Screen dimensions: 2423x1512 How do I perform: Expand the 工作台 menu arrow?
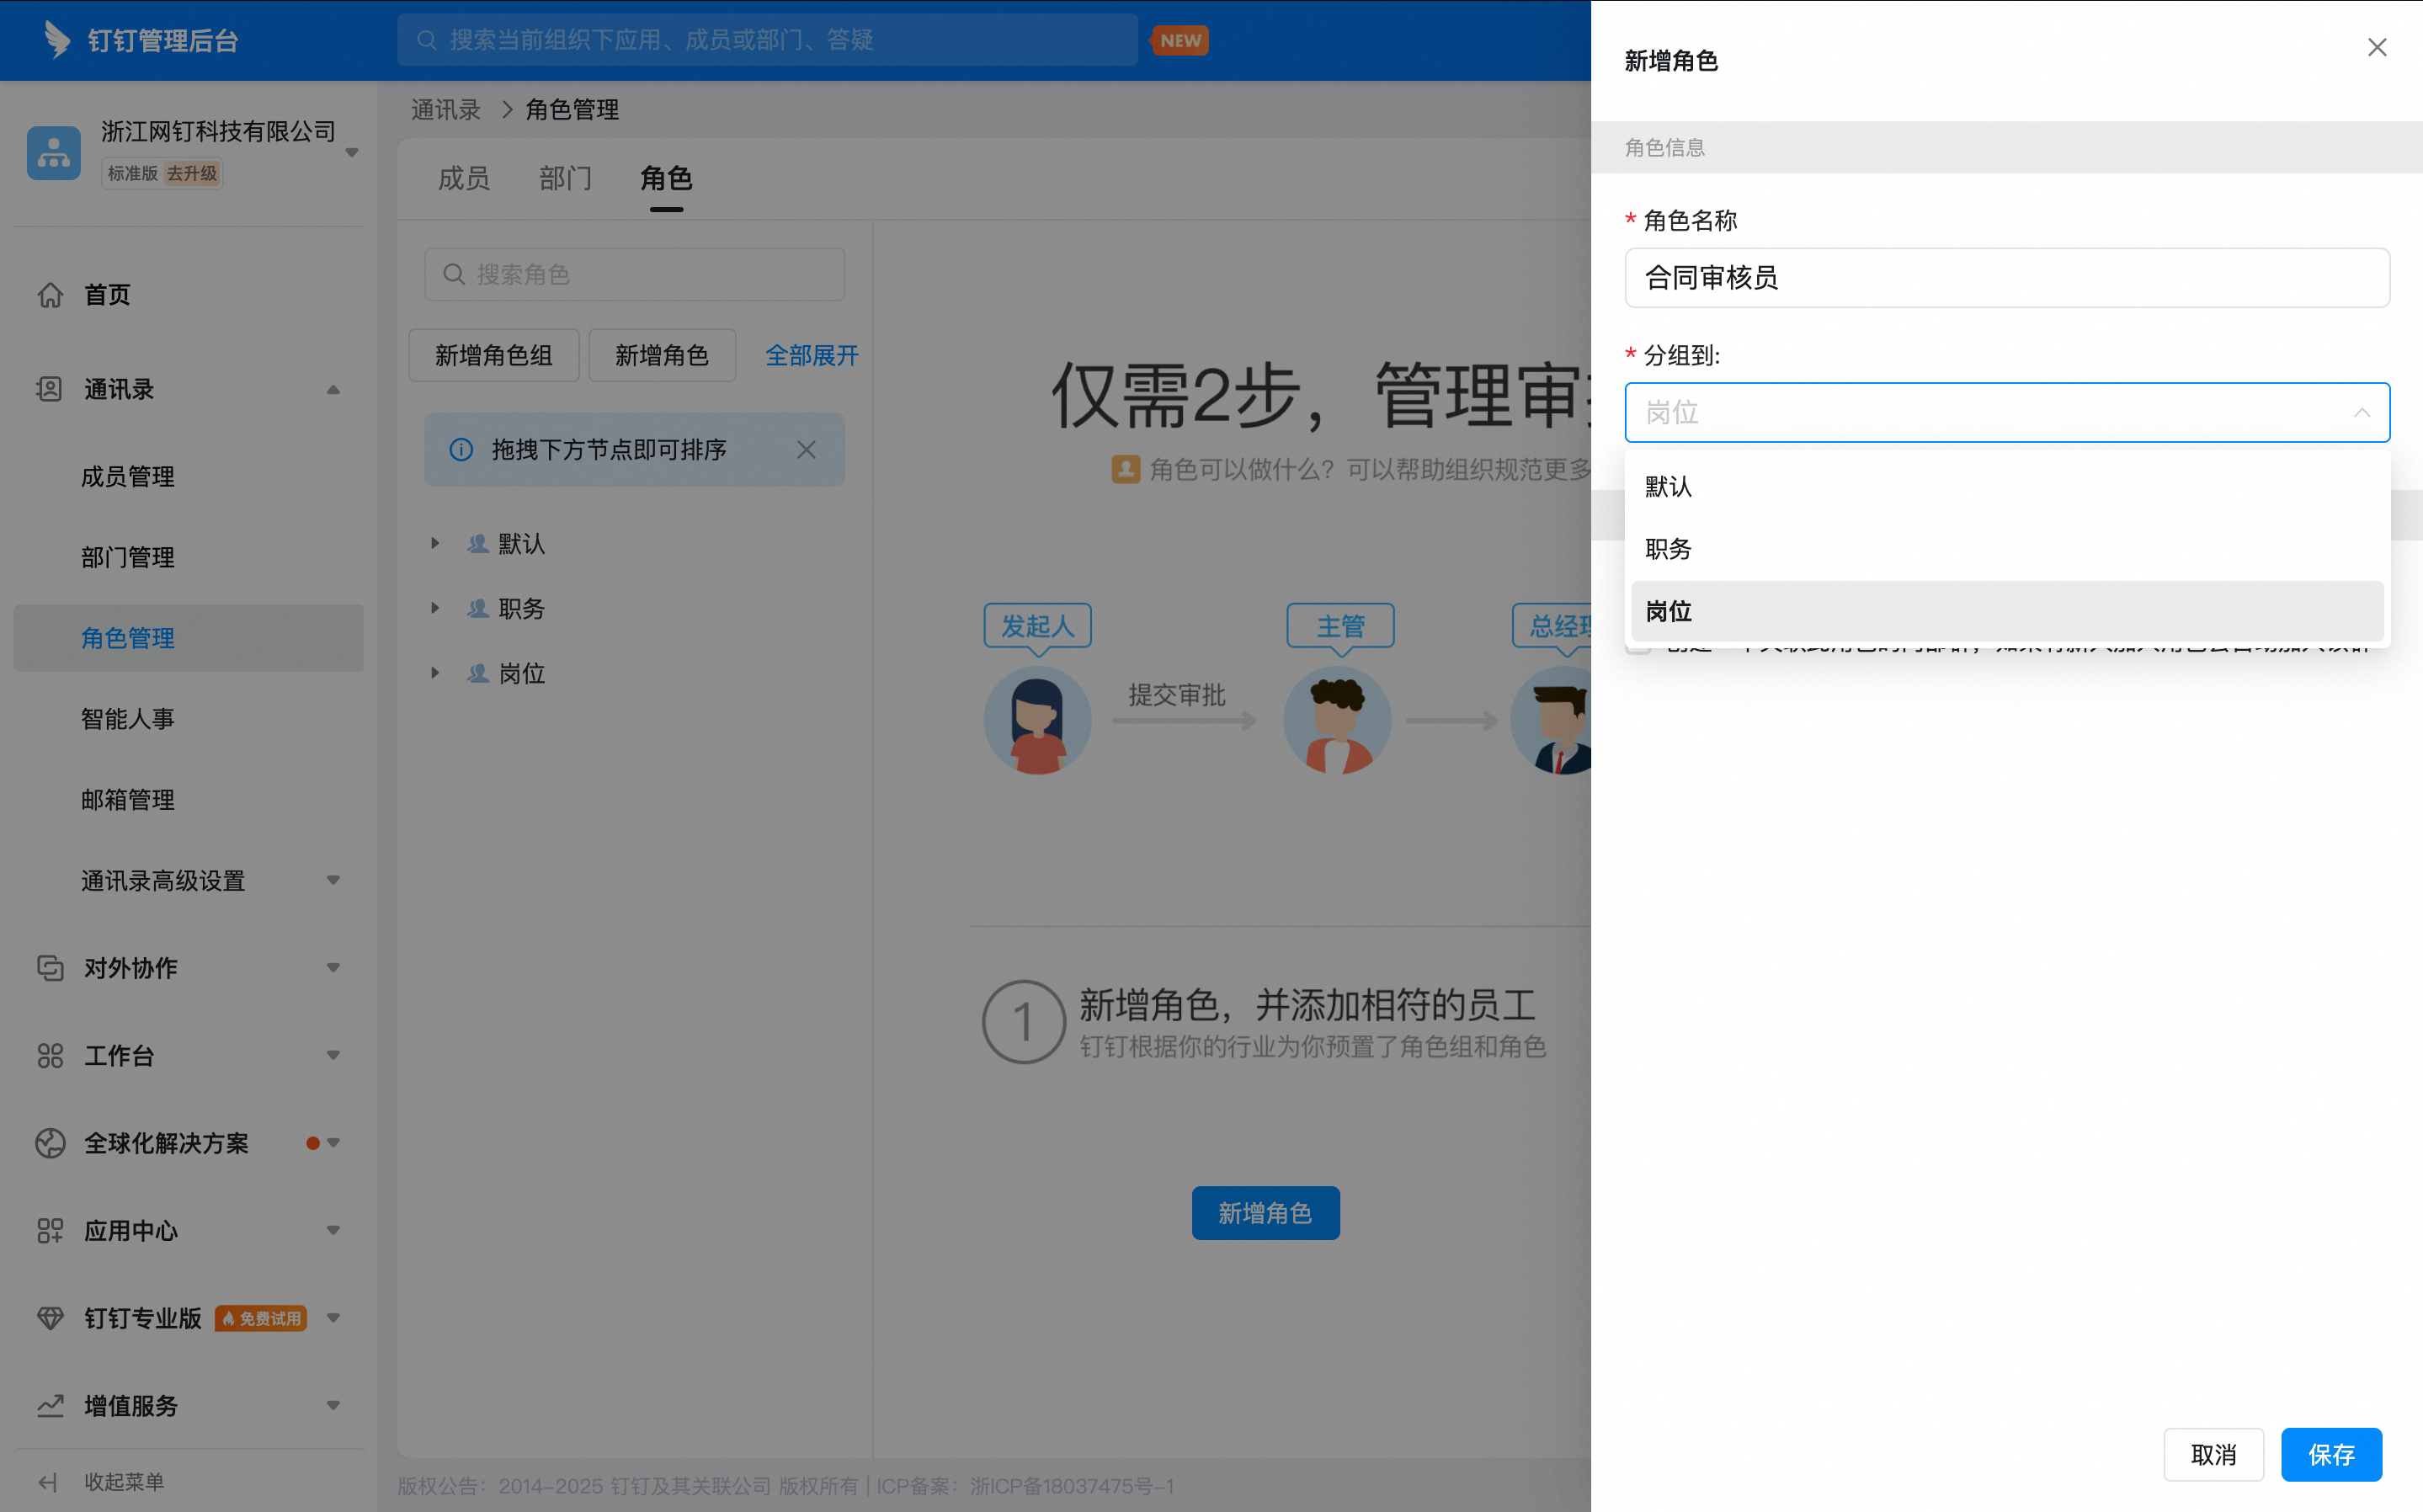333,1055
